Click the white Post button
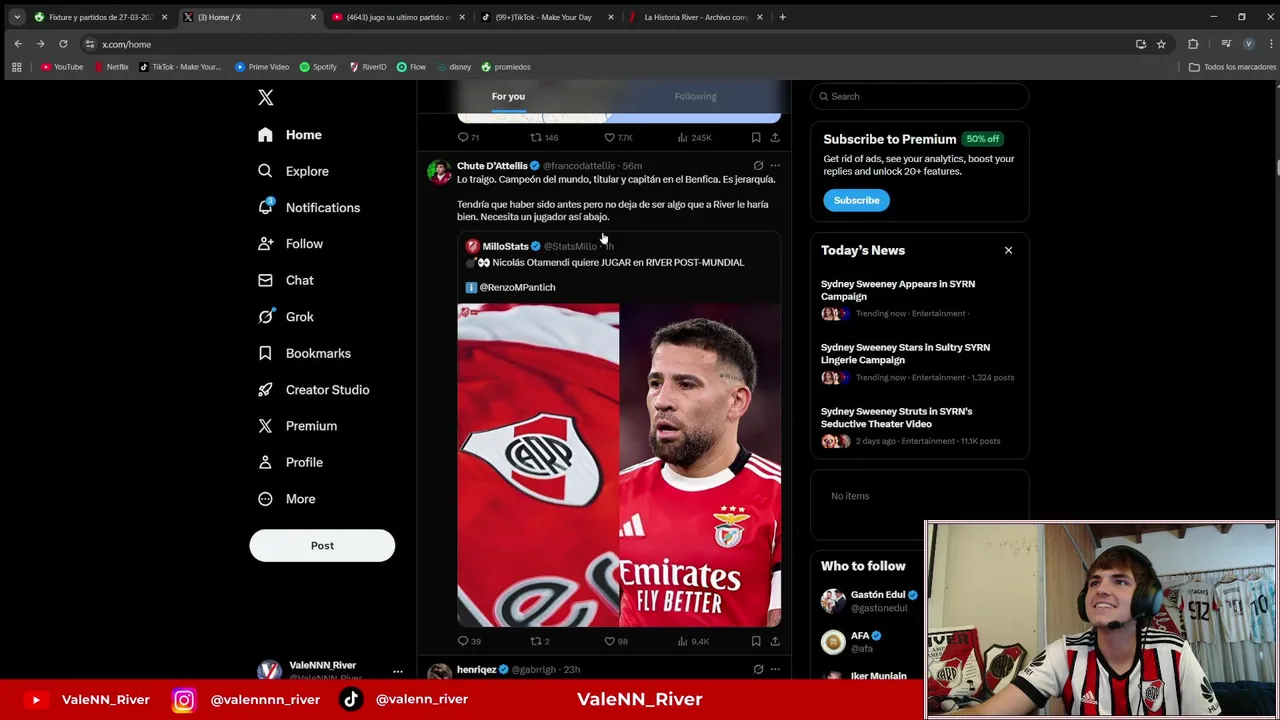1280x720 pixels. coord(322,545)
